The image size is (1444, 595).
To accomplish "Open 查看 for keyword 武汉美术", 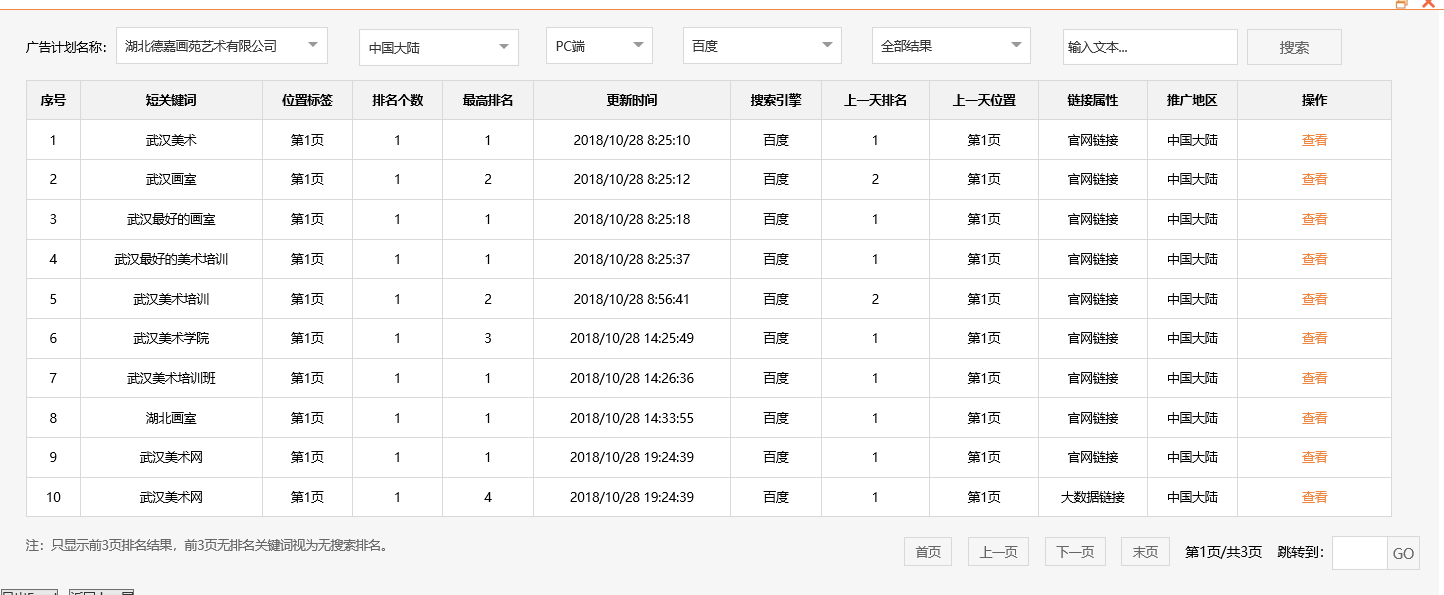I will click(x=1313, y=139).
